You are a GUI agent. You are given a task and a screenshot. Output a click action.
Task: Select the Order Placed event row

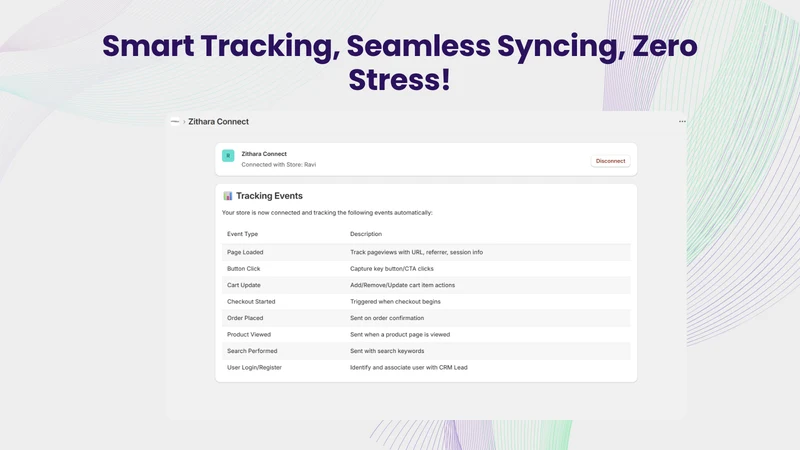426,318
